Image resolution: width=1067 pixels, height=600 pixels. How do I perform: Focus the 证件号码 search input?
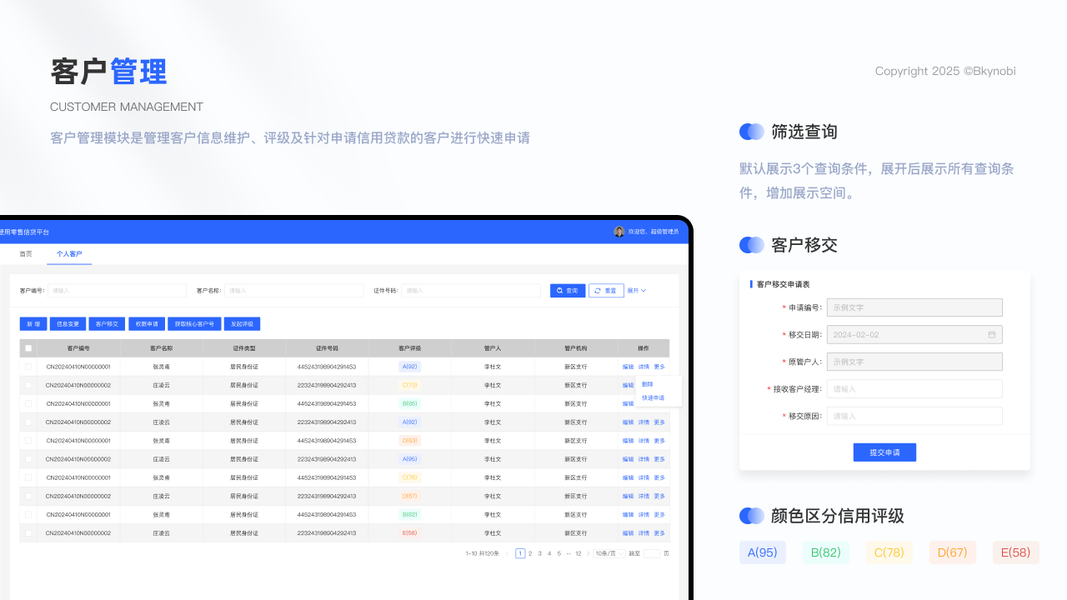point(471,290)
